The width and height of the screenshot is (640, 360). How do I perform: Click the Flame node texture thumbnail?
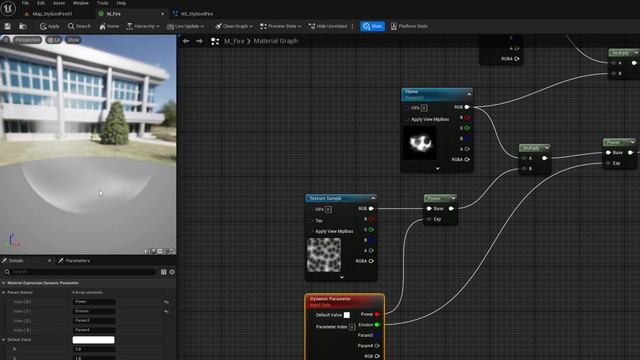tap(420, 143)
